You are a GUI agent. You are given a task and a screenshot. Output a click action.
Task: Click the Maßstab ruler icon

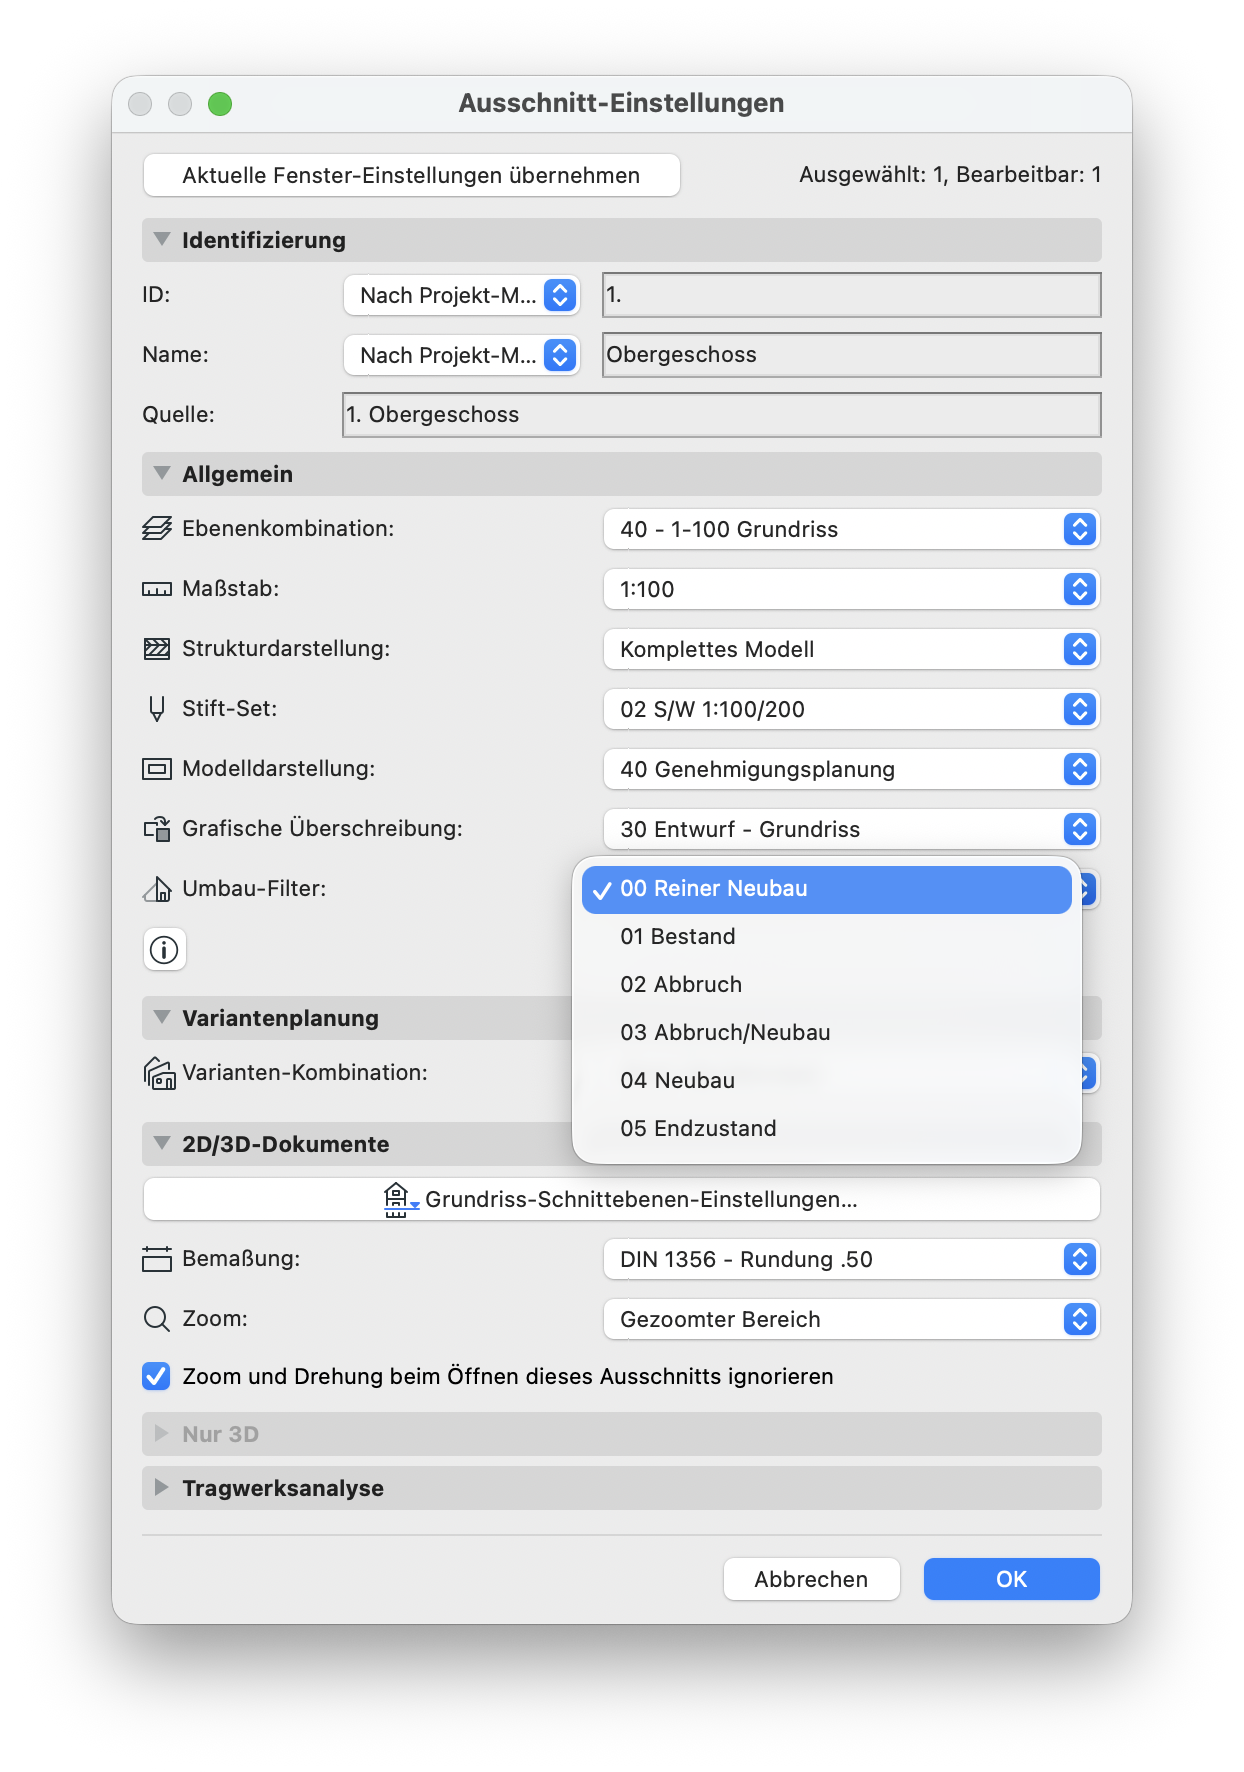(157, 589)
